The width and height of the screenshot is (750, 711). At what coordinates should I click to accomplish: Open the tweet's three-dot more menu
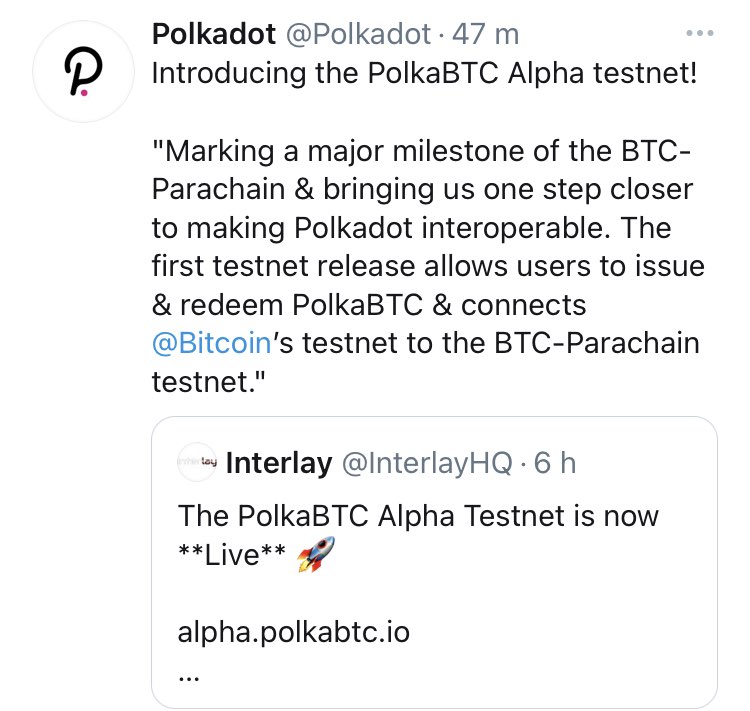pos(700,33)
